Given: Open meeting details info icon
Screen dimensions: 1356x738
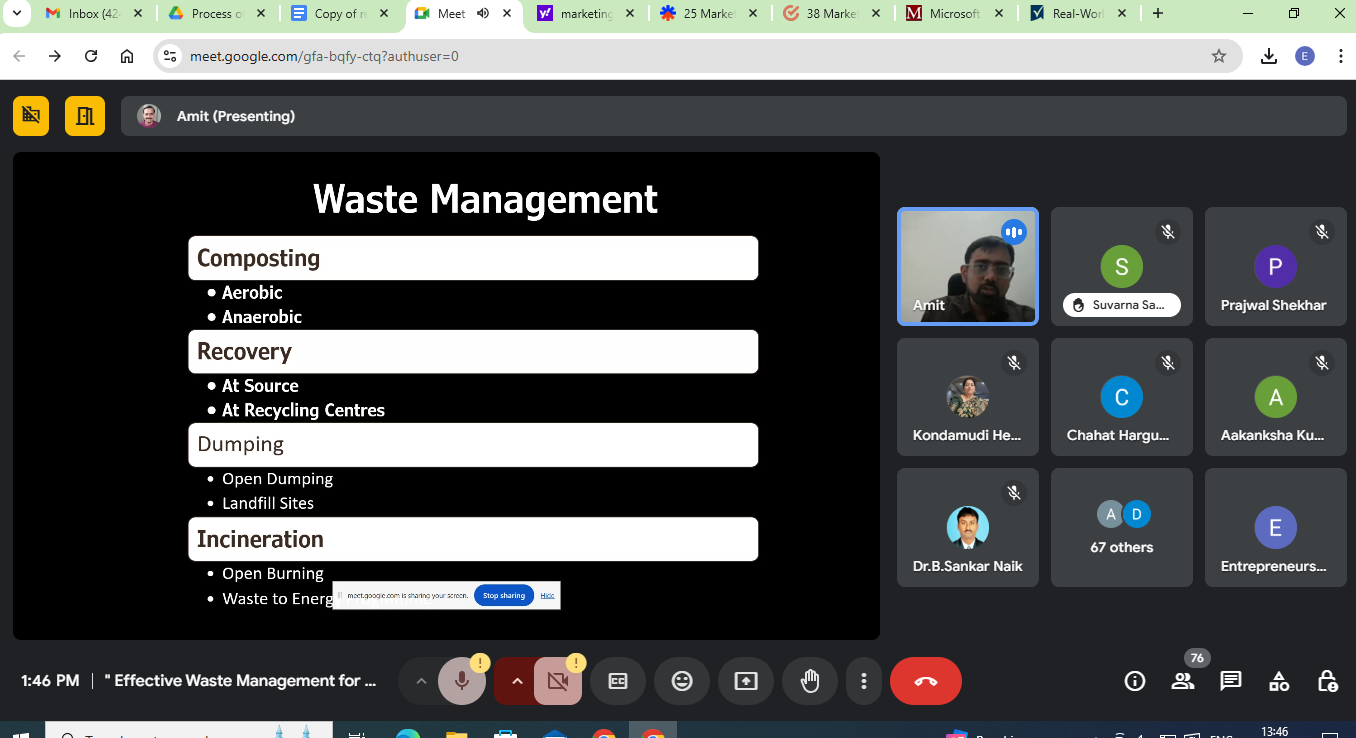Looking at the screenshot, I should (x=1135, y=681).
